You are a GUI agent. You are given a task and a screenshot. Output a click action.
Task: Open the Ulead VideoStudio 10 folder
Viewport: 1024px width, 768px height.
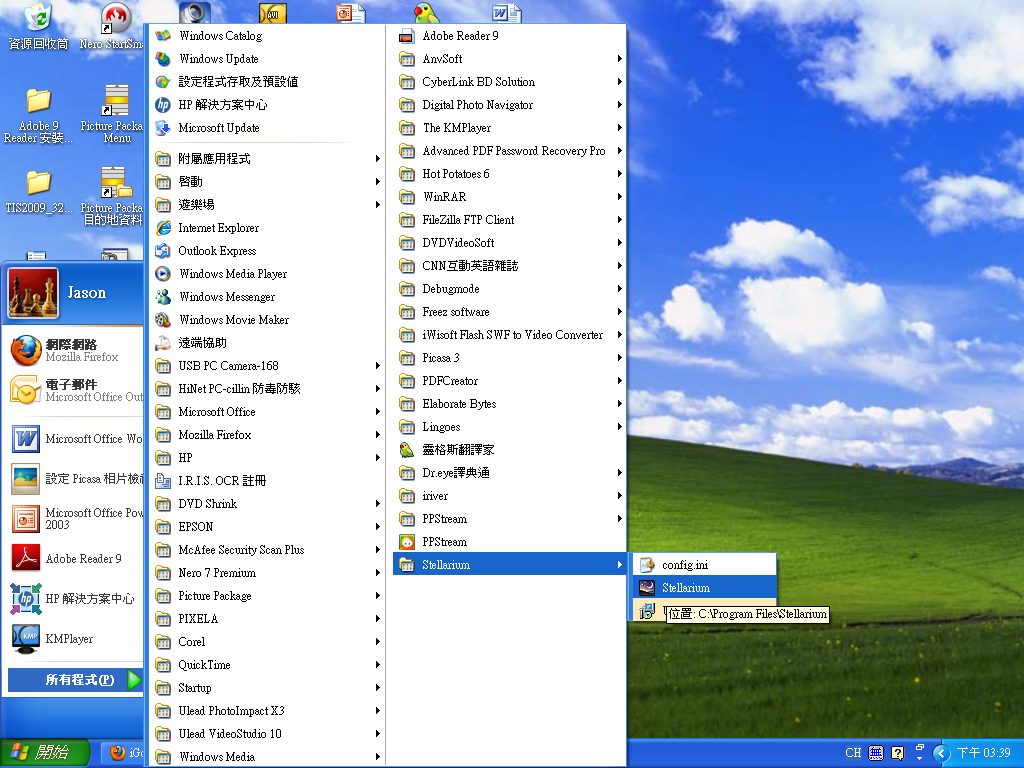click(x=268, y=734)
